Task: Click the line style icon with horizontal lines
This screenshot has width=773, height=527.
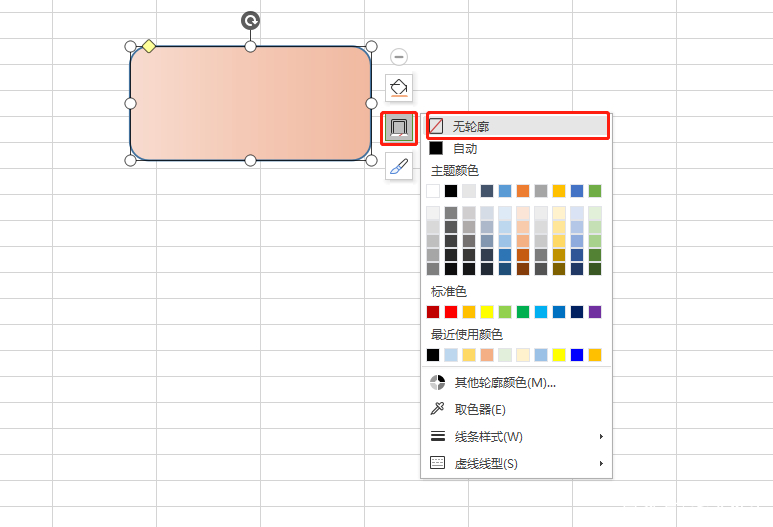Action: pyautogui.click(x=438, y=436)
